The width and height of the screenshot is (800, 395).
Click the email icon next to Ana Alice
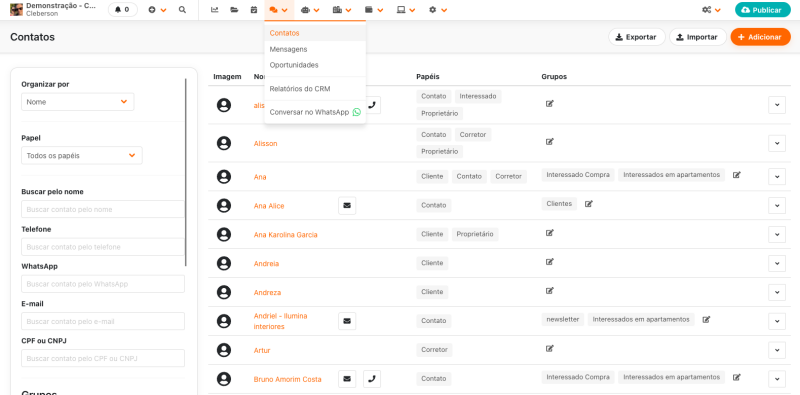click(347, 206)
